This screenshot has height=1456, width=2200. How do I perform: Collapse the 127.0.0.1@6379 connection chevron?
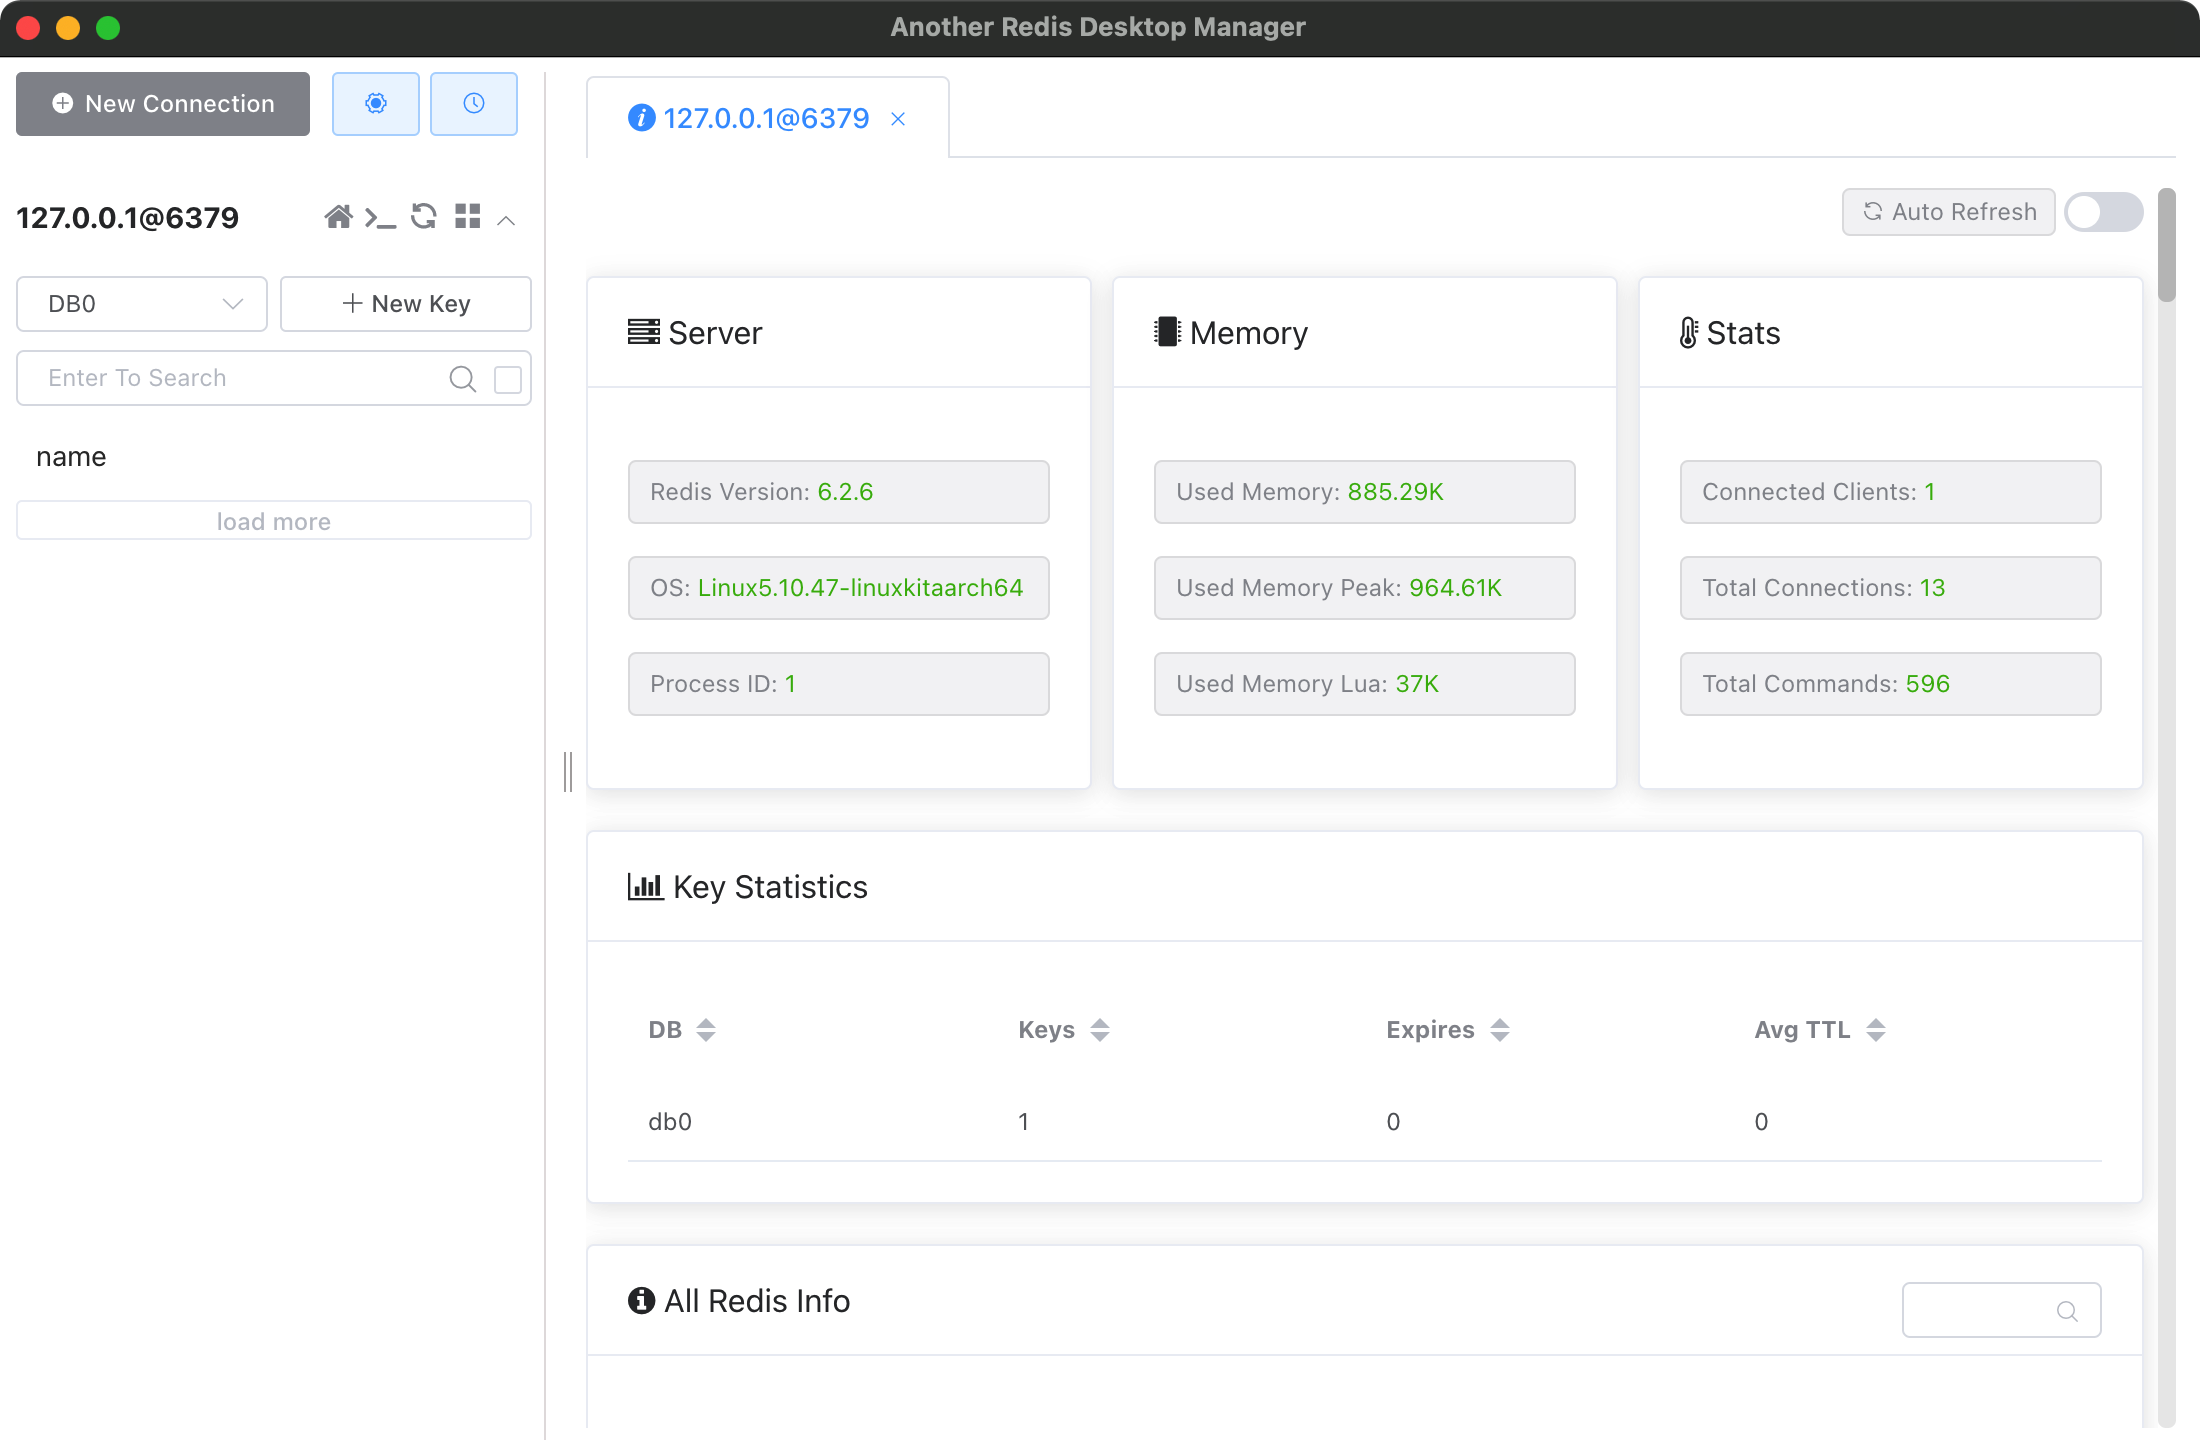506,220
